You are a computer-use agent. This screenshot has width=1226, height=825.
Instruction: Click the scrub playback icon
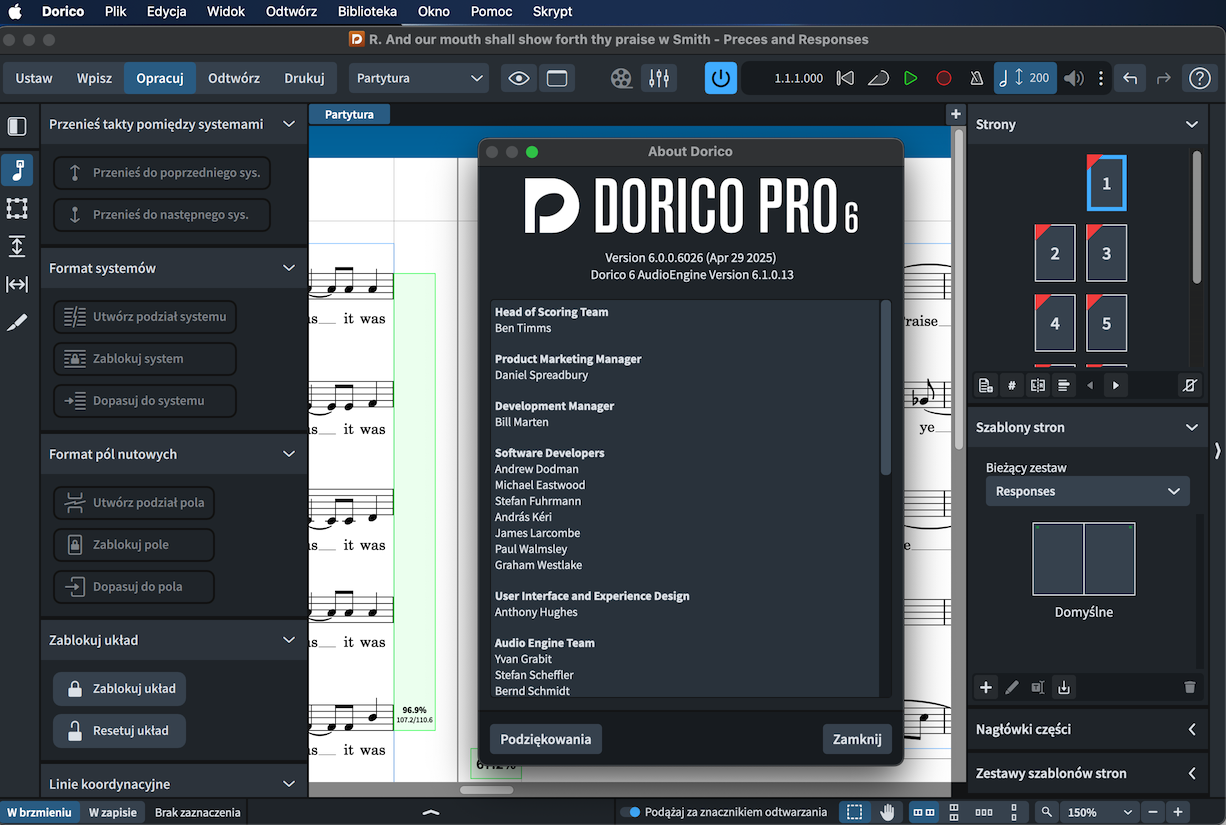coord(877,78)
